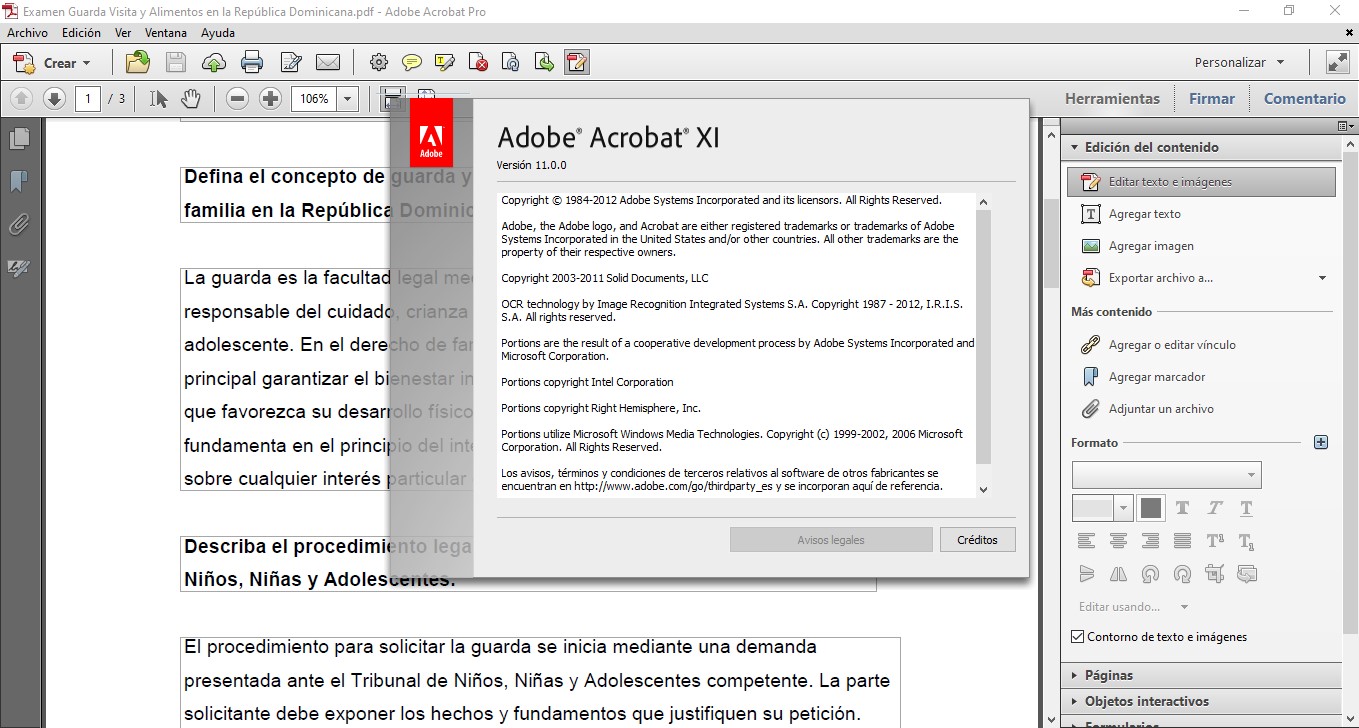This screenshot has height=728, width=1359.
Task: Switch to the 'Comentario' tab
Action: point(1305,98)
